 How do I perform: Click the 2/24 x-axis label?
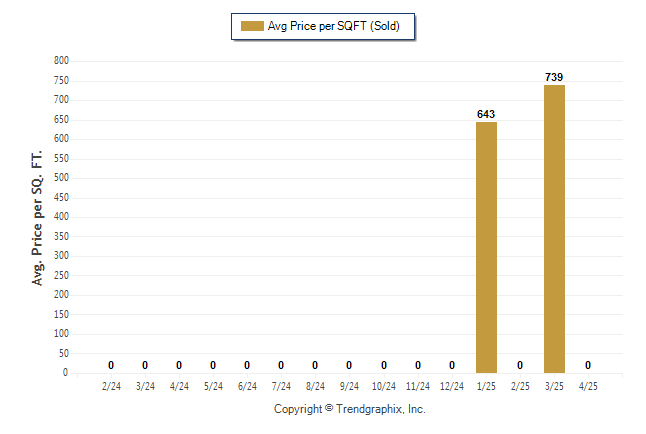pyautogui.click(x=111, y=386)
